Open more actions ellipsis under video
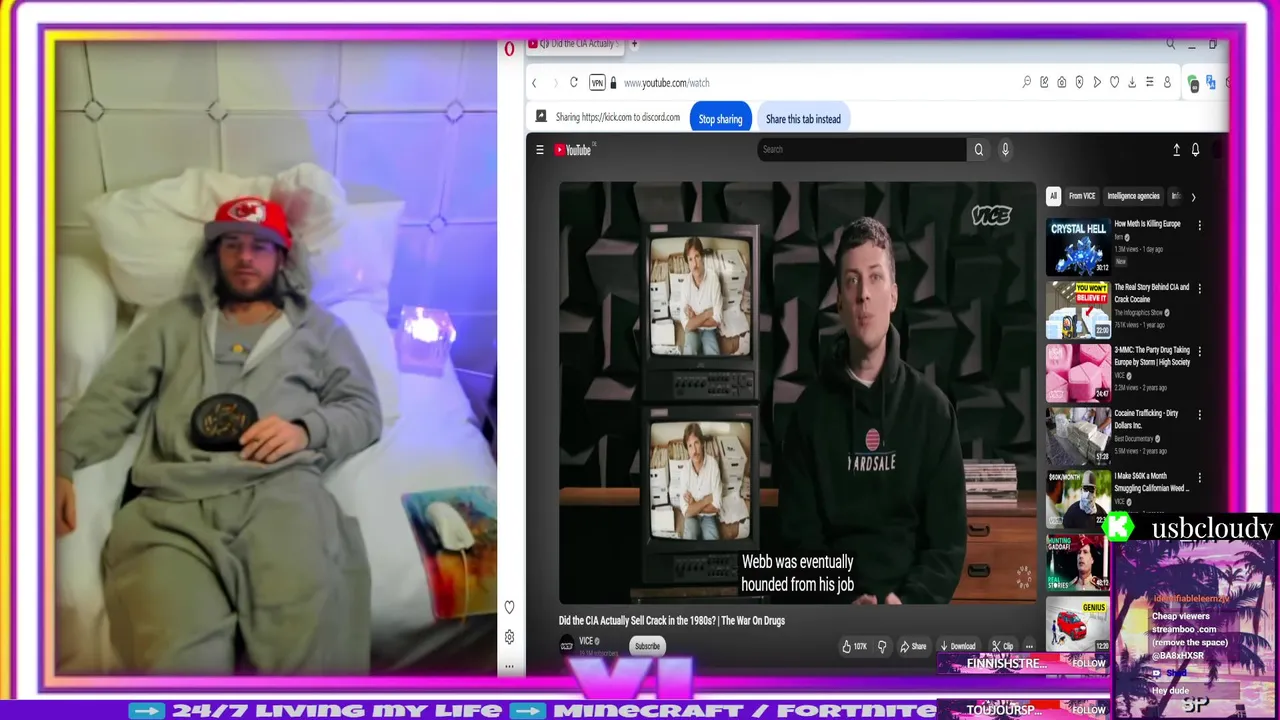Screen dimensions: 1280x720 pyautogui.click(x=1029, y=646)
